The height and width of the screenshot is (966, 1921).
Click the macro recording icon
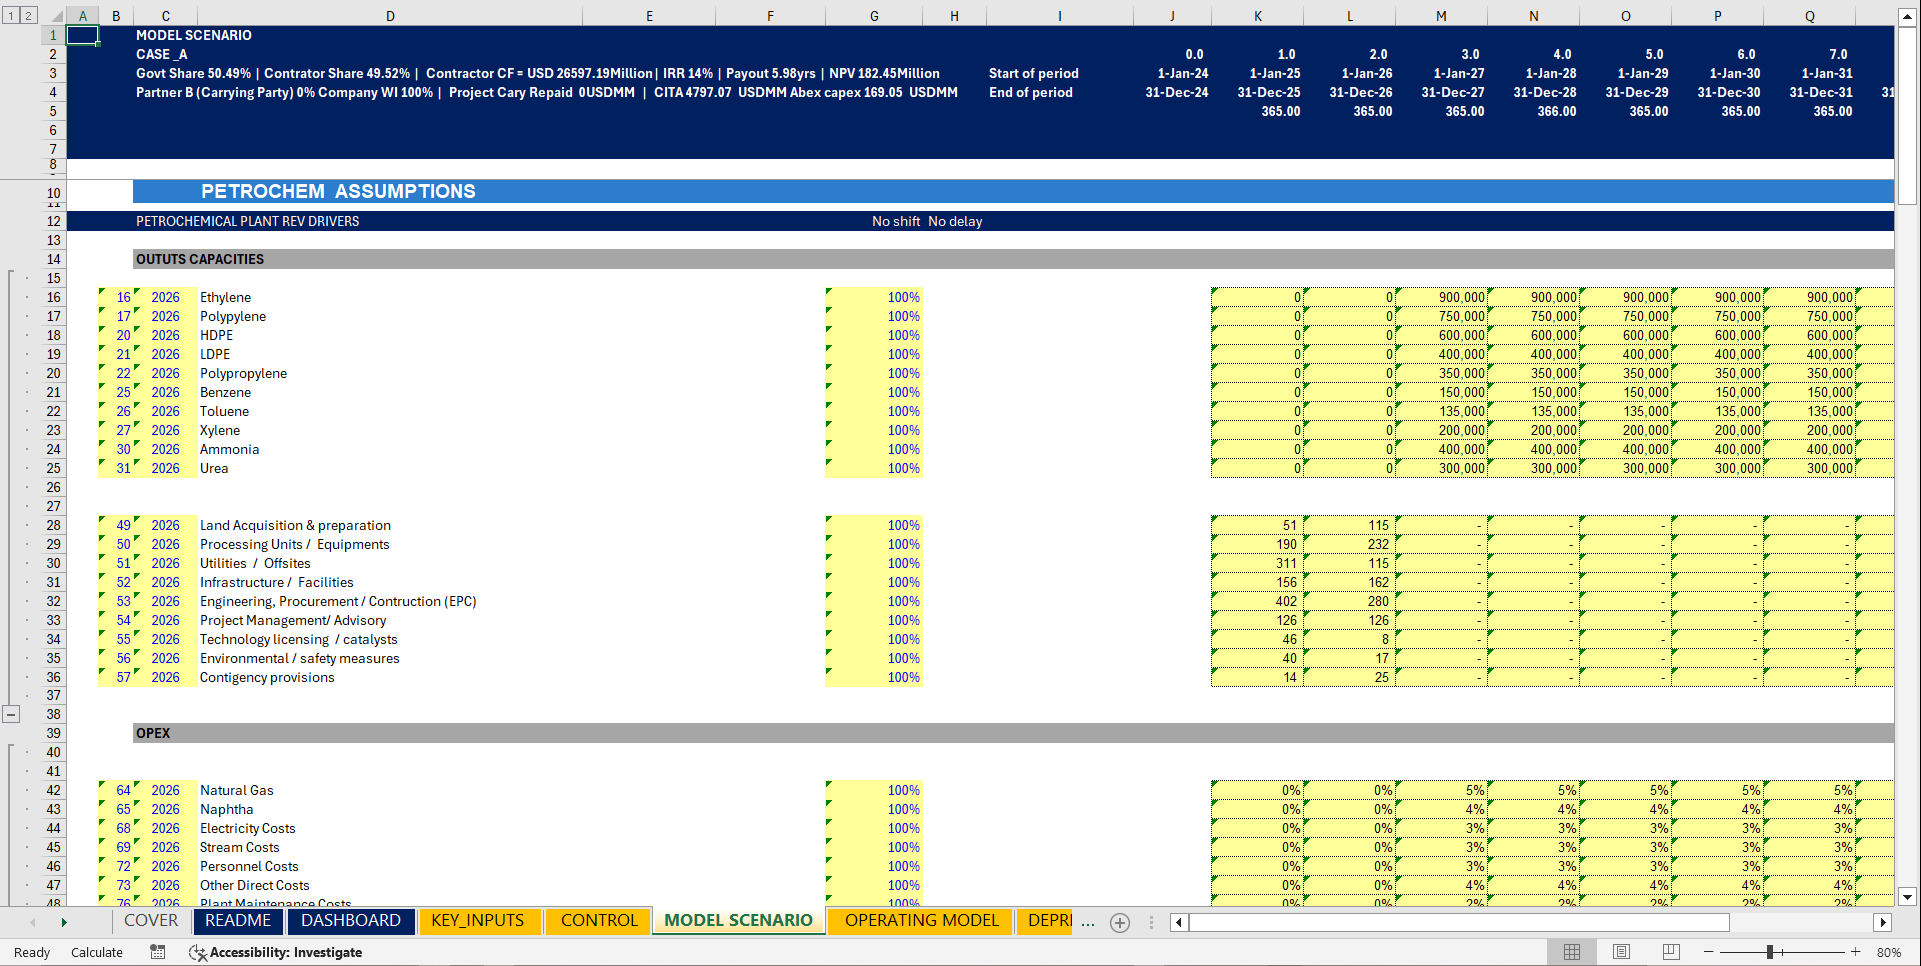157,952
